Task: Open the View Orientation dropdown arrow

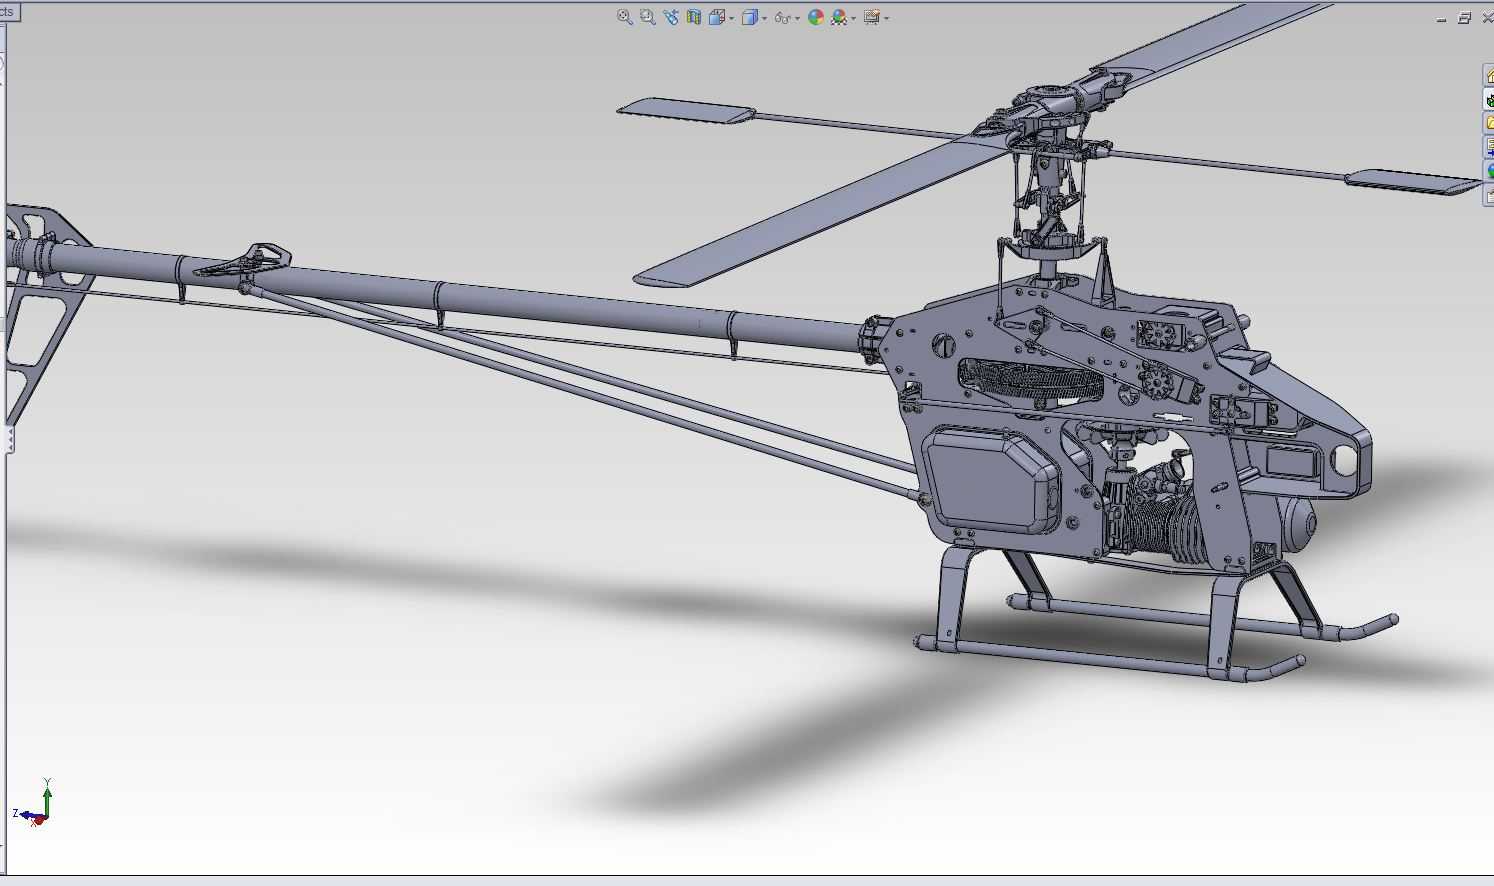Action: [x=732, y=18]
